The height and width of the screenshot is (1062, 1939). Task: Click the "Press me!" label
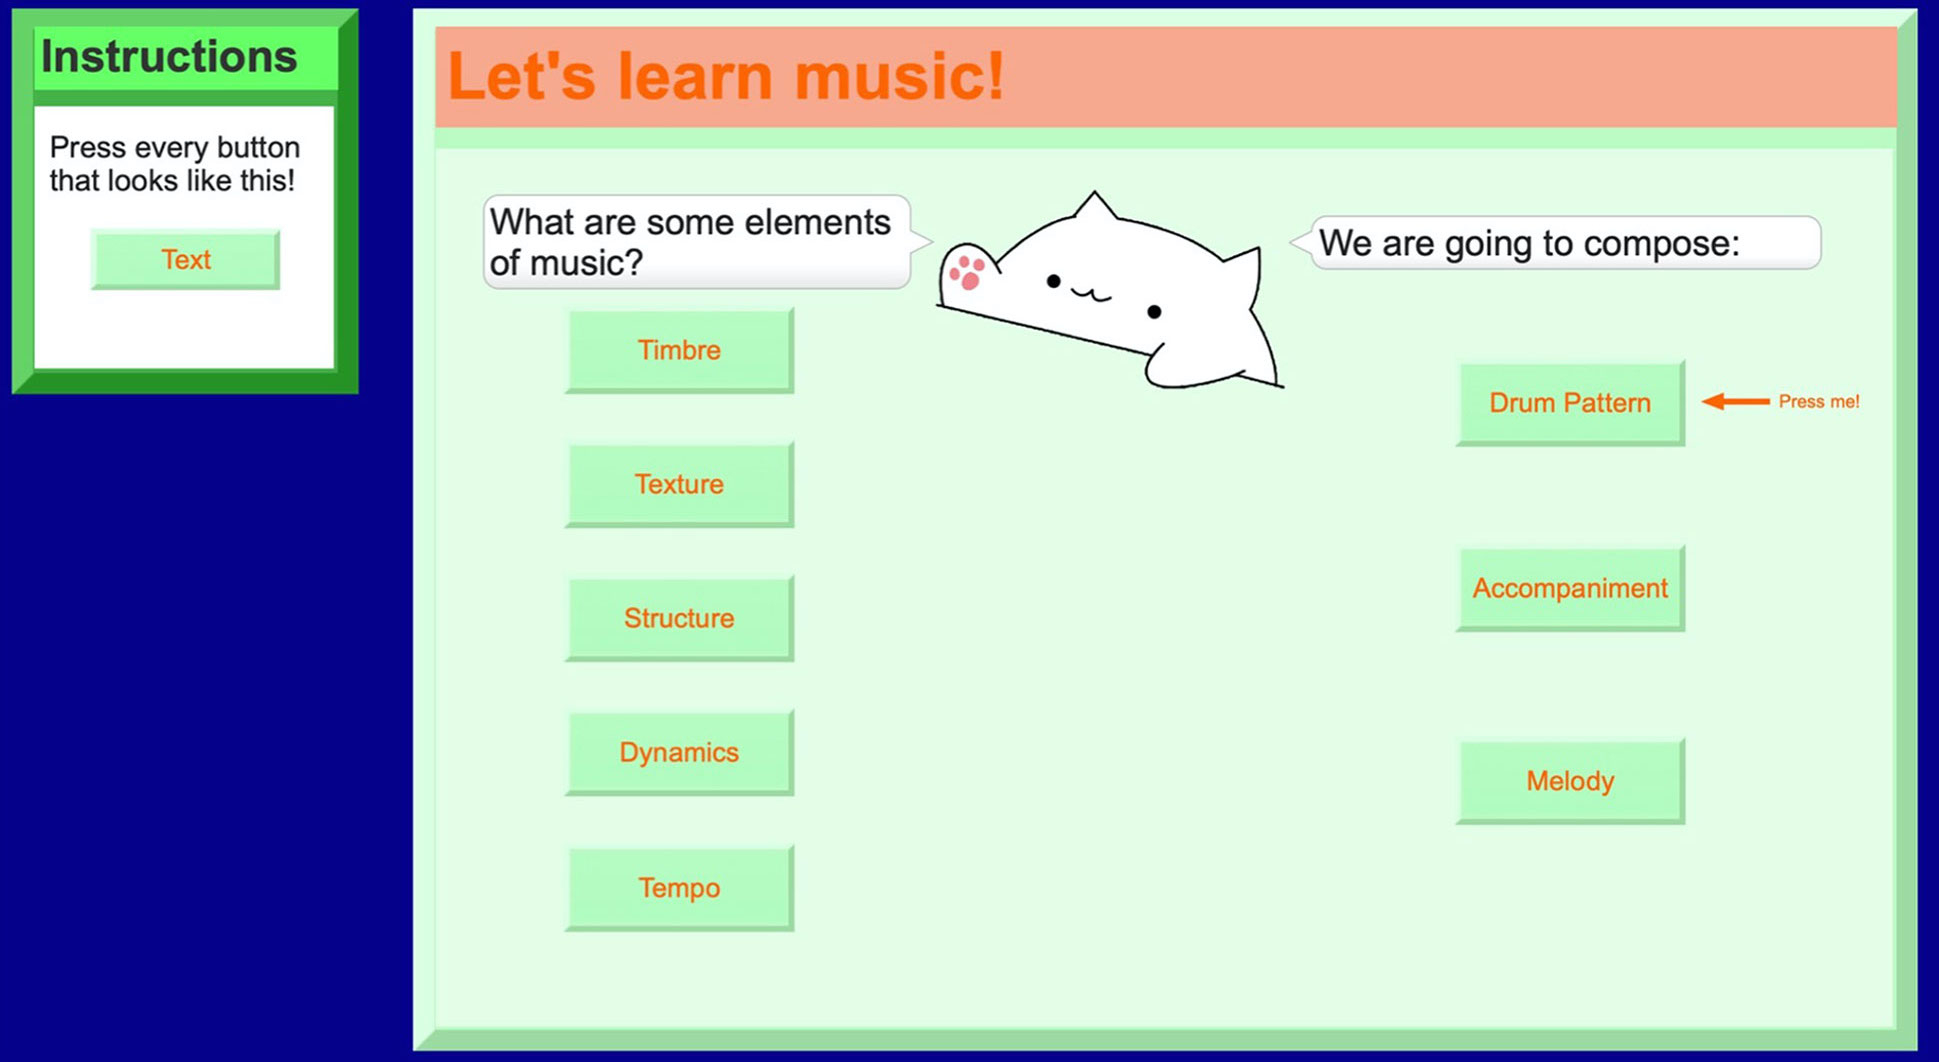click(1819, 401)
